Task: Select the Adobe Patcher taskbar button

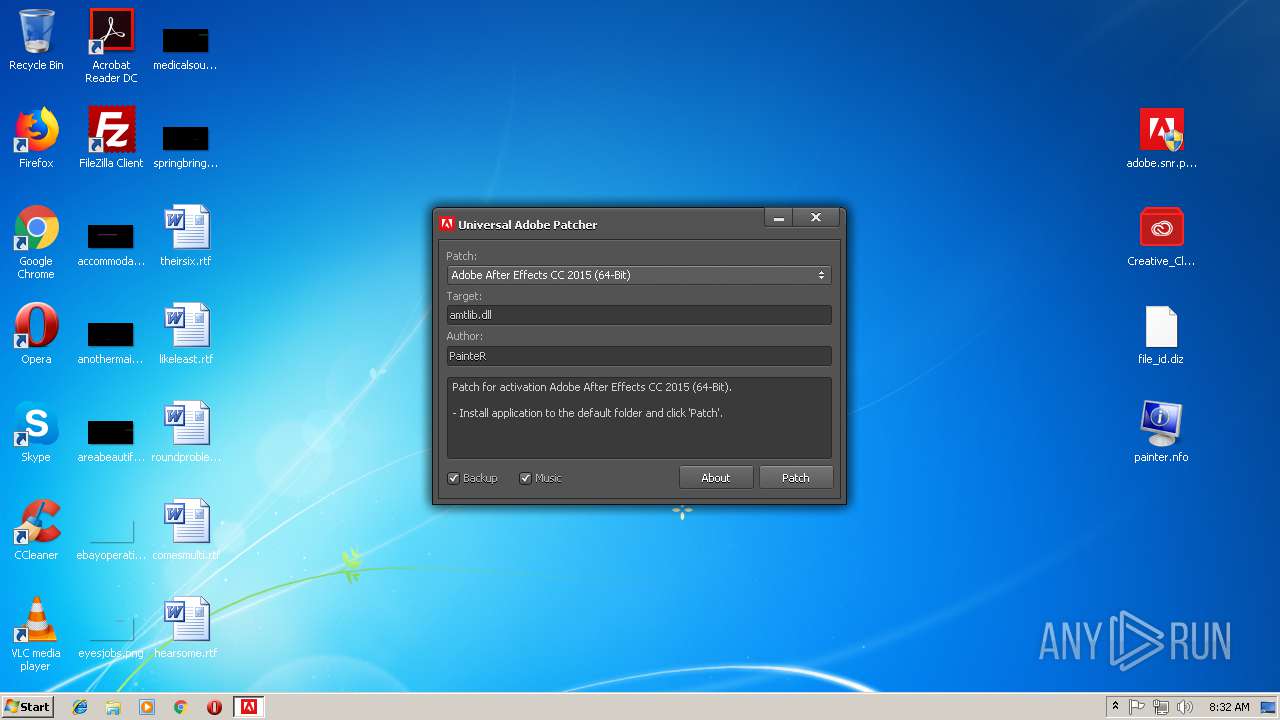Action: coord(249,707)
